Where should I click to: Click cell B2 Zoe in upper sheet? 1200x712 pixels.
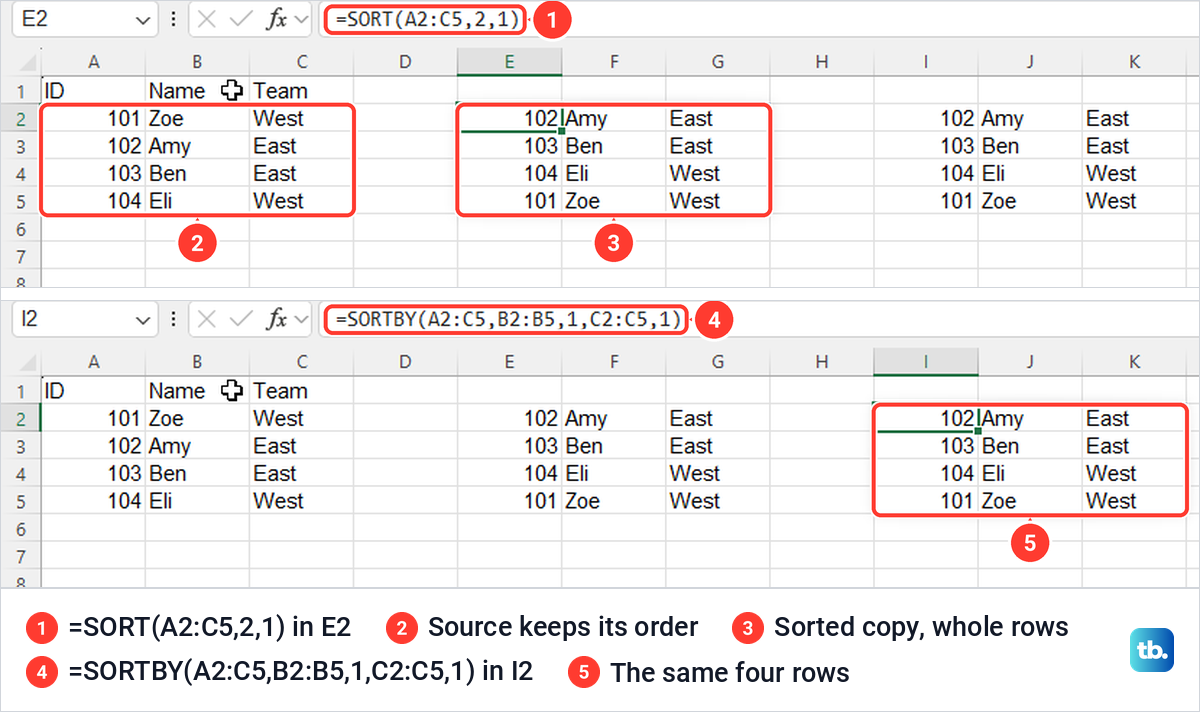click(197, 118)
